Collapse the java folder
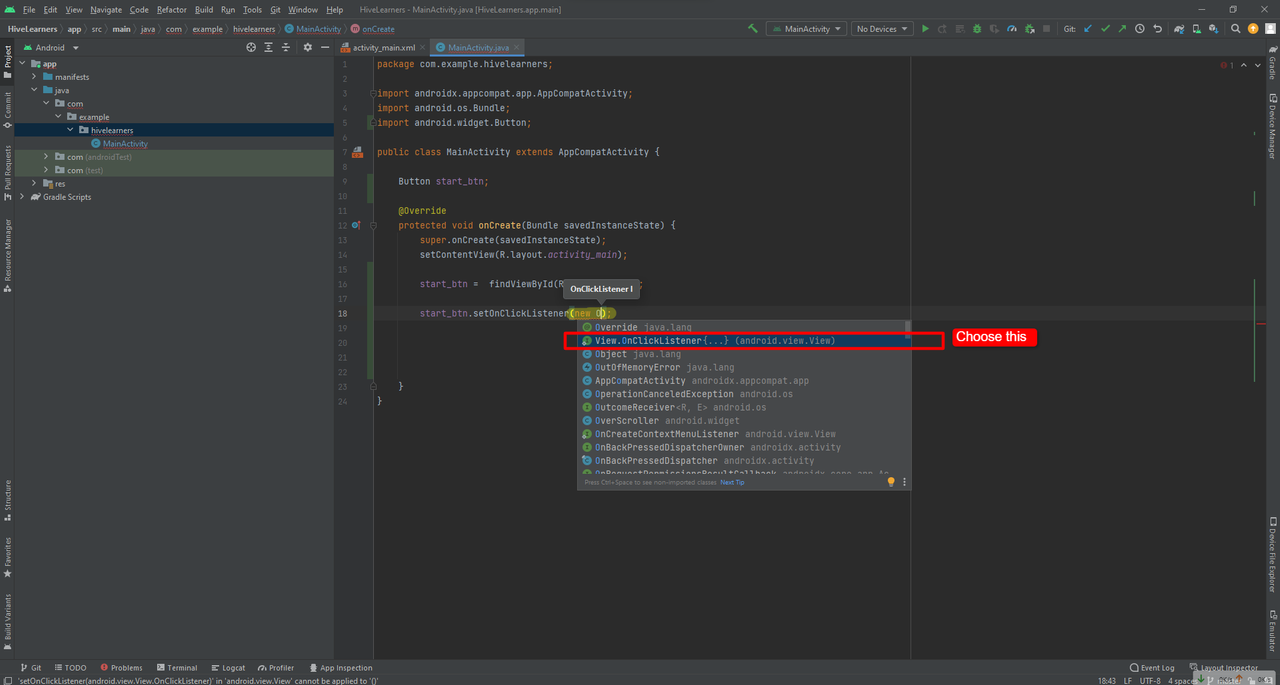1280x685 pixels. [x=34, y=90]
